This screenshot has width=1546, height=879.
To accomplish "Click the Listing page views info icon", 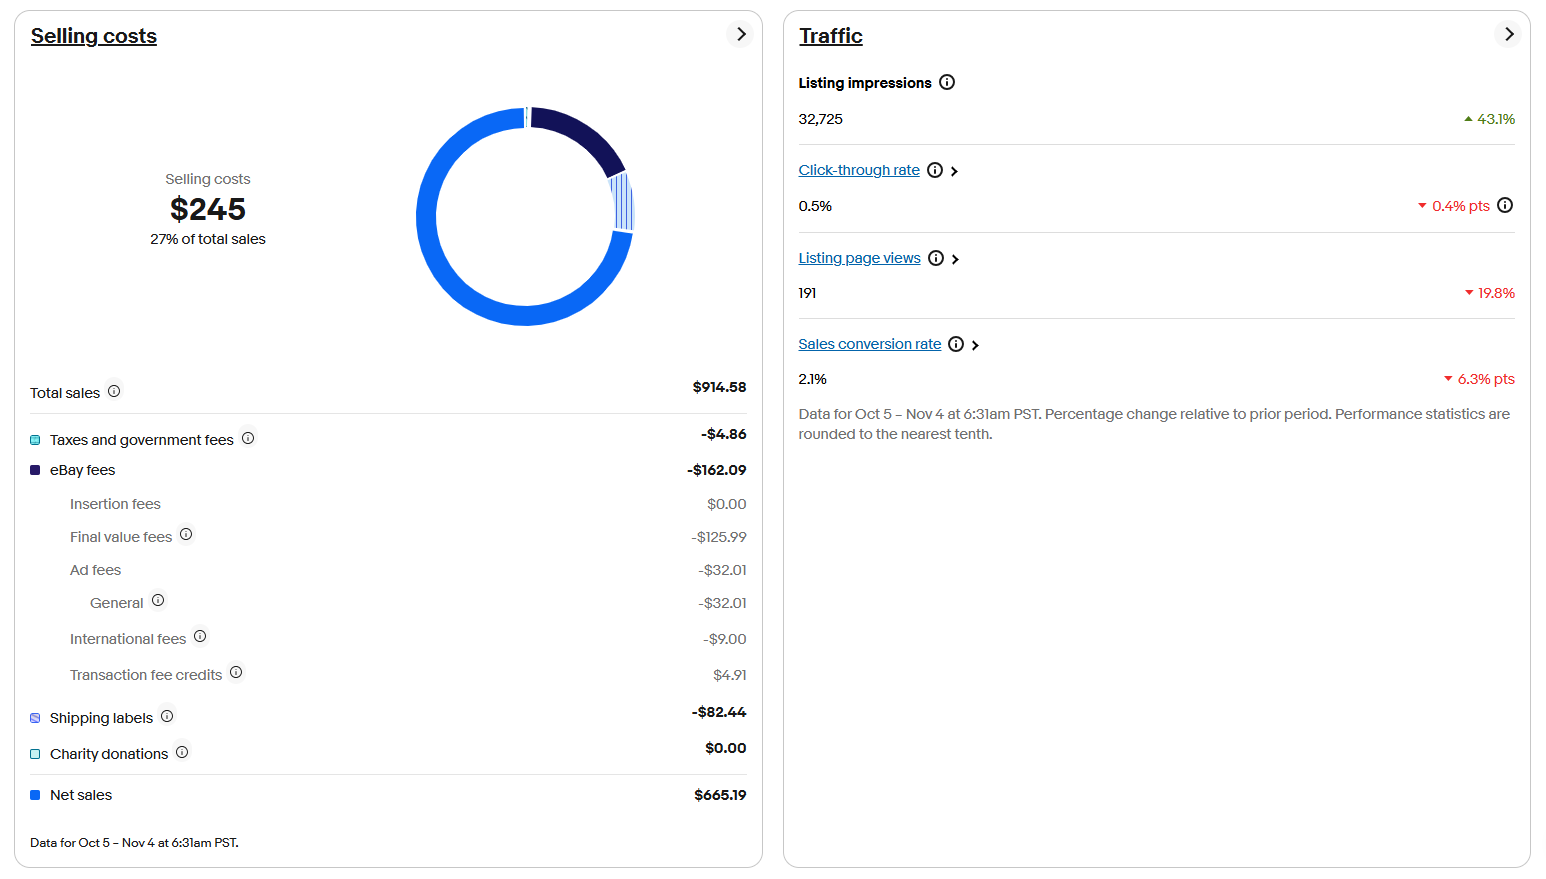I will pyautogui.click(x=936, y=258).
